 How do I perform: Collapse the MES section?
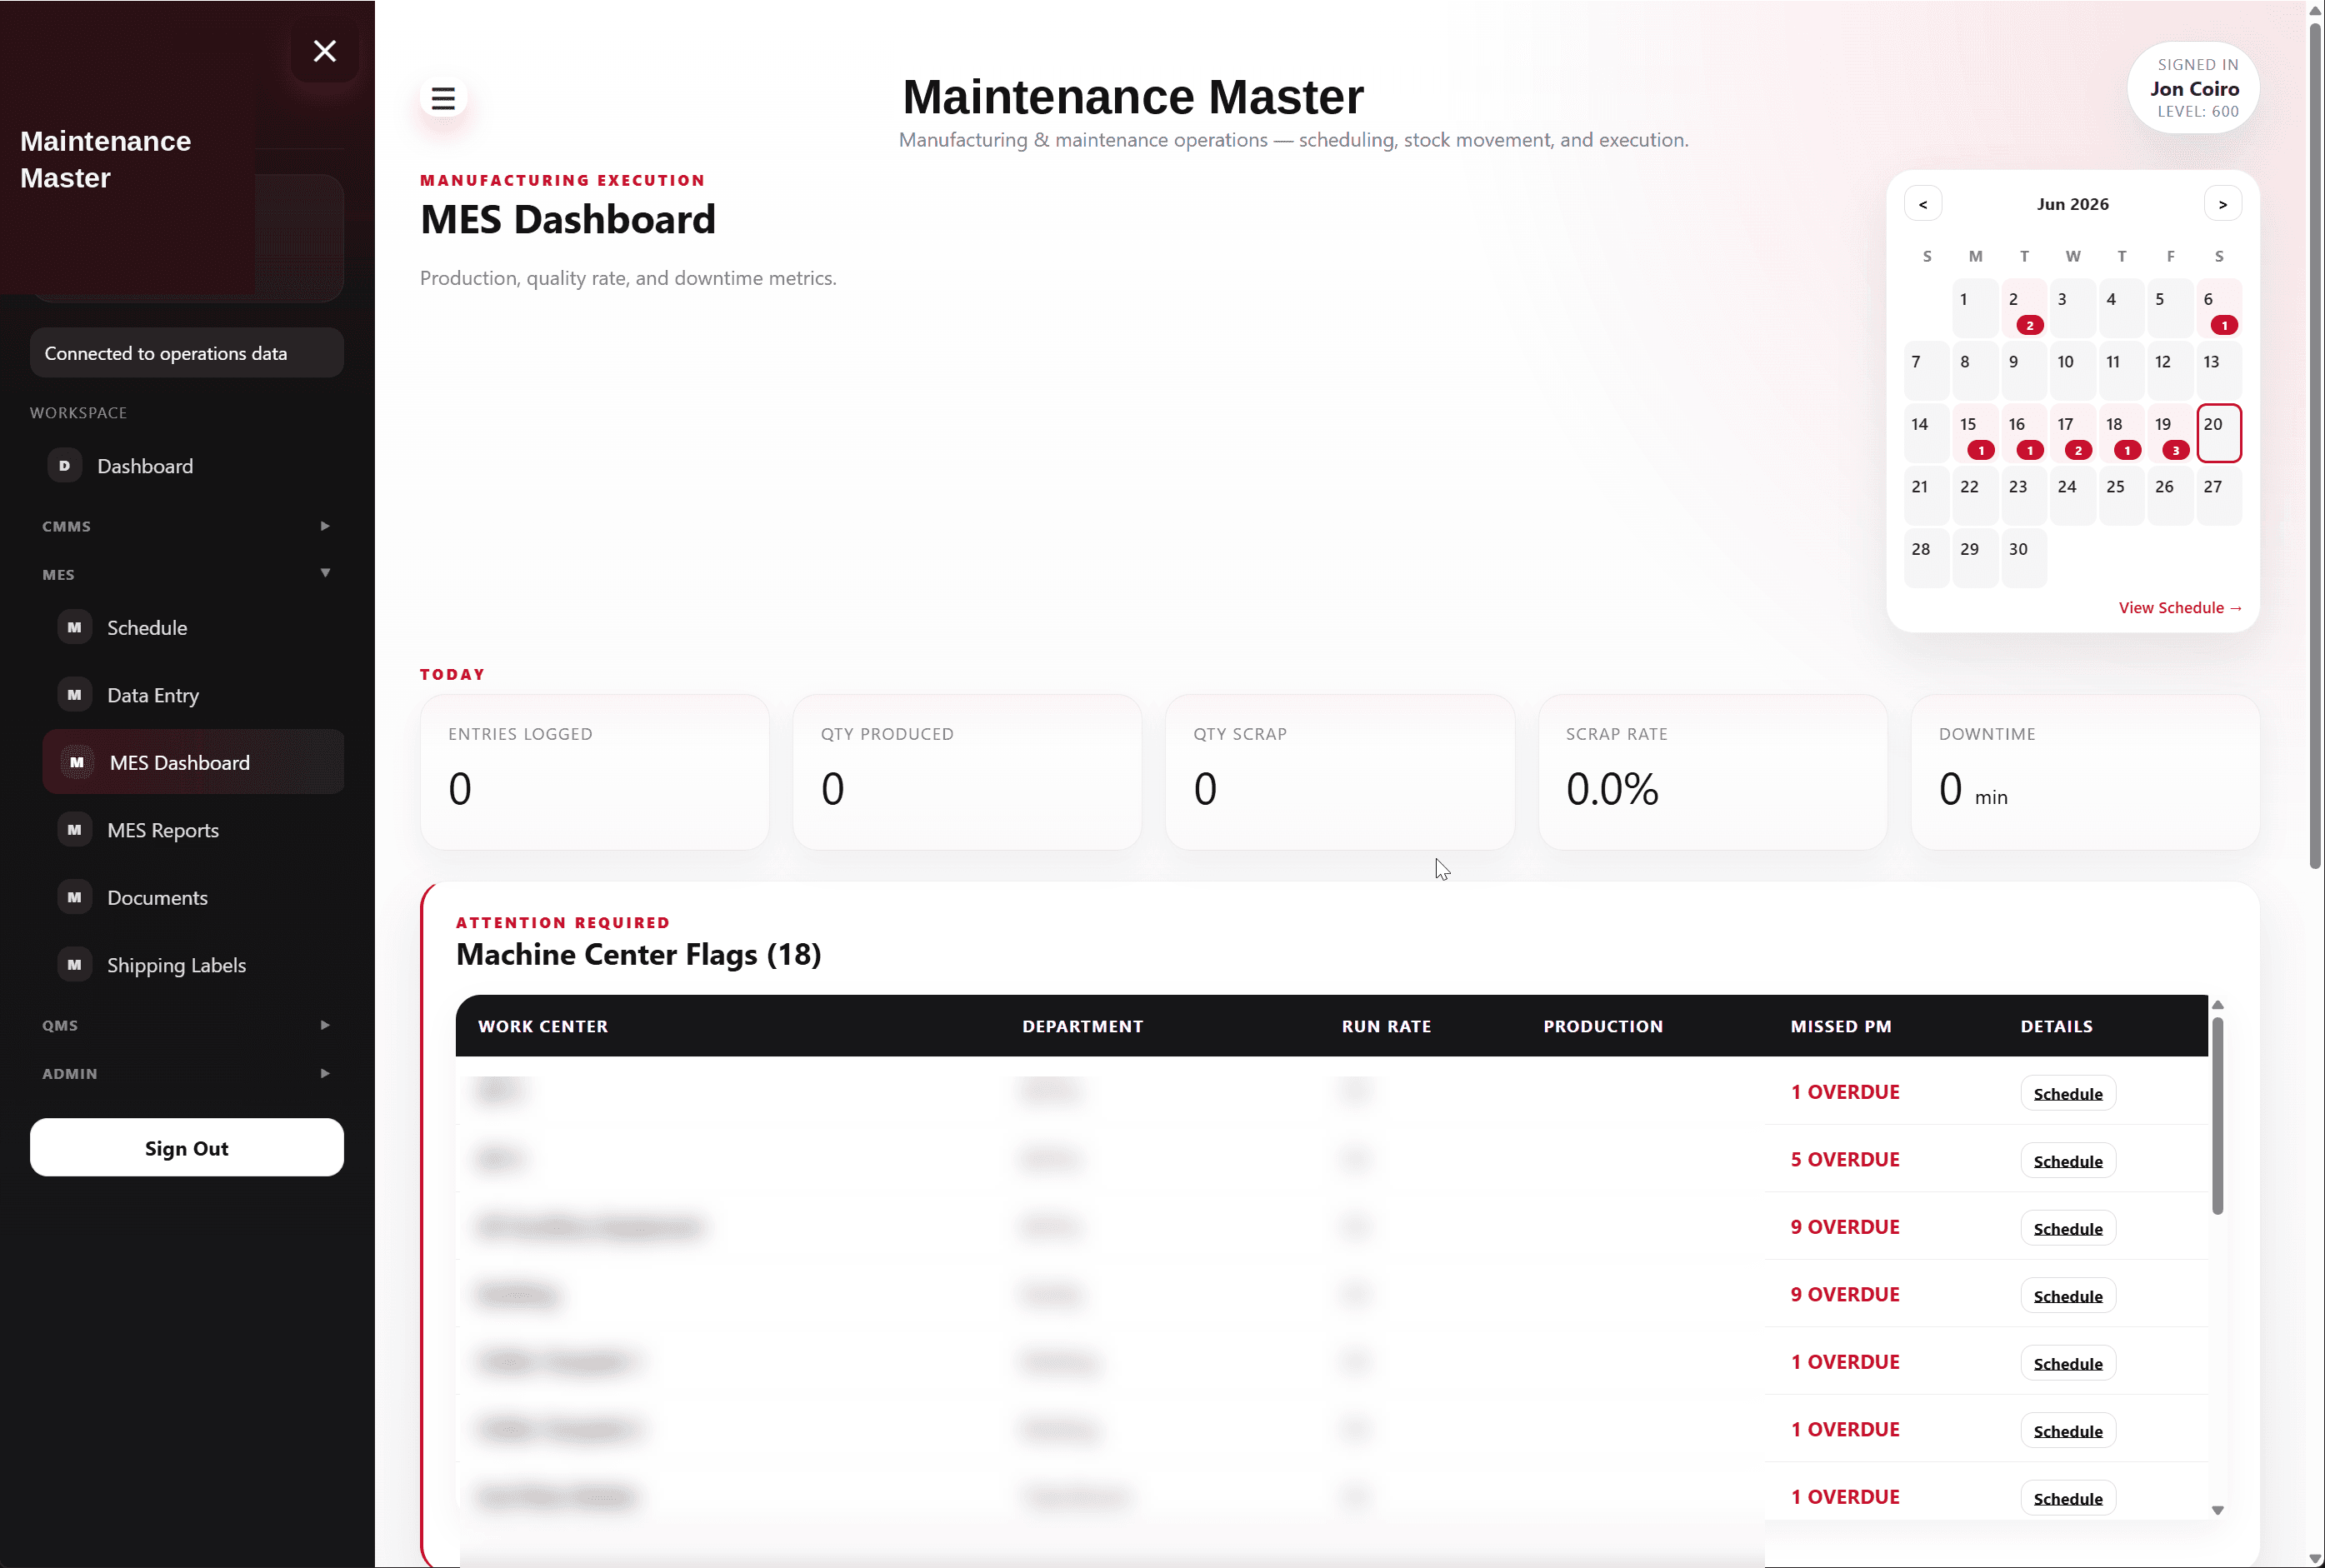[x=187, y=574]
